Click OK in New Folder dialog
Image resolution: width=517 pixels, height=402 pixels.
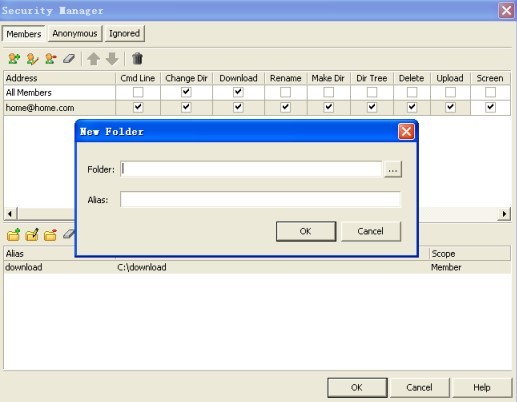(306, 231)
